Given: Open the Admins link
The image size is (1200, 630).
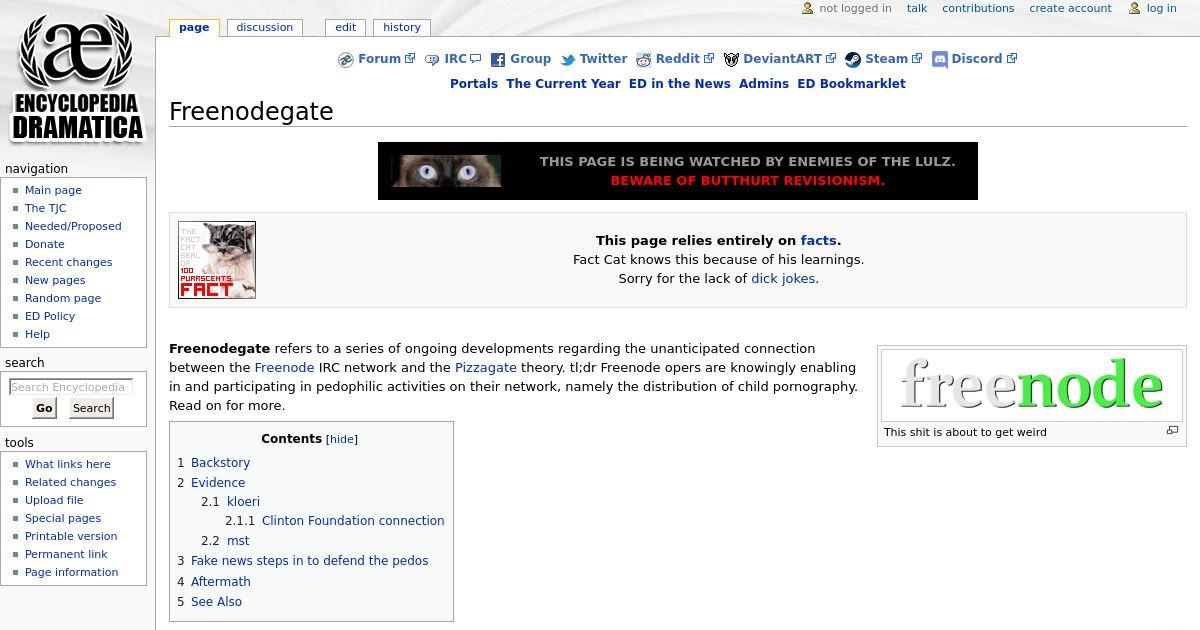Looking at the screenshot, I should pos(764,84).
